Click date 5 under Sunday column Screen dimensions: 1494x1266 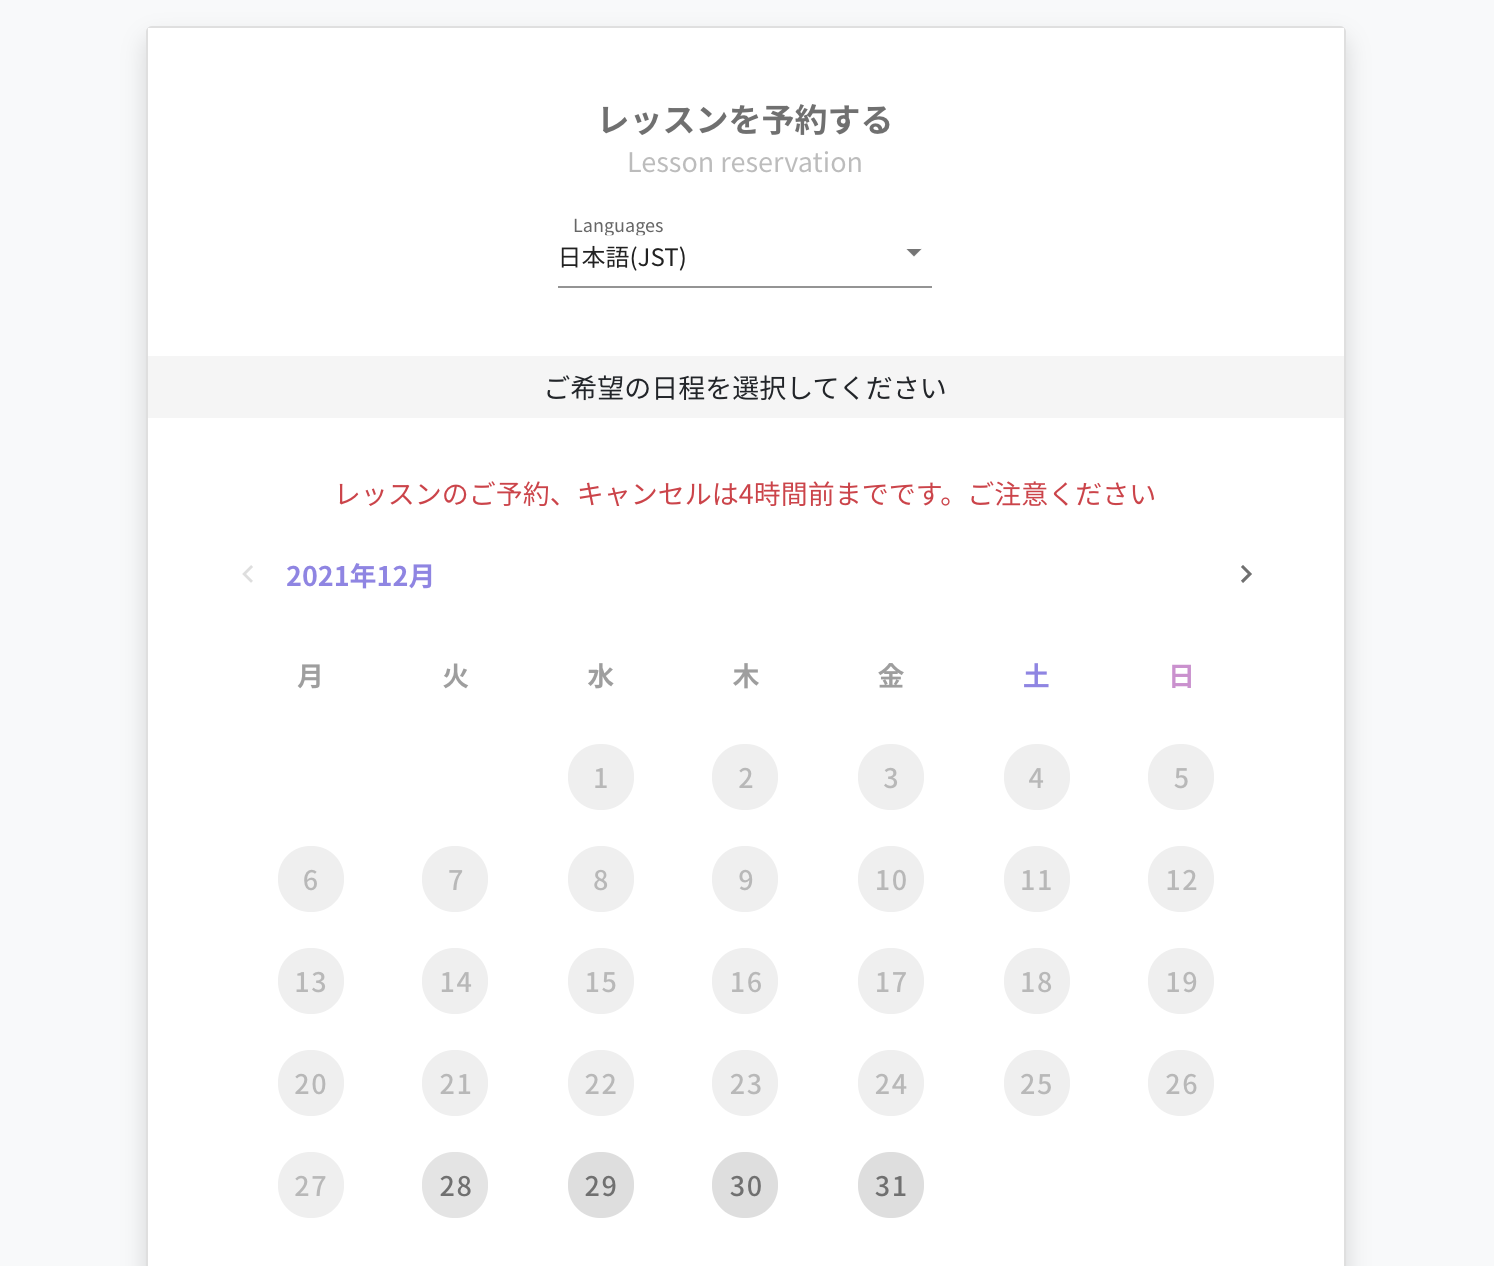[x=1181, y=777]
